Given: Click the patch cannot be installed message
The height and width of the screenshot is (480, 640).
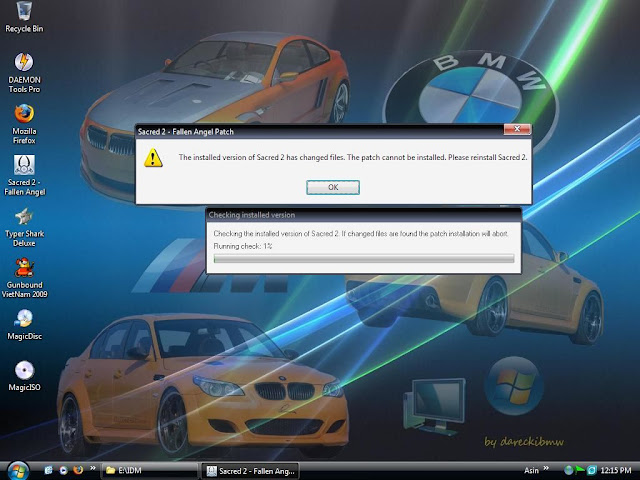Looking at the screenshot, I should tap(353, 157).
